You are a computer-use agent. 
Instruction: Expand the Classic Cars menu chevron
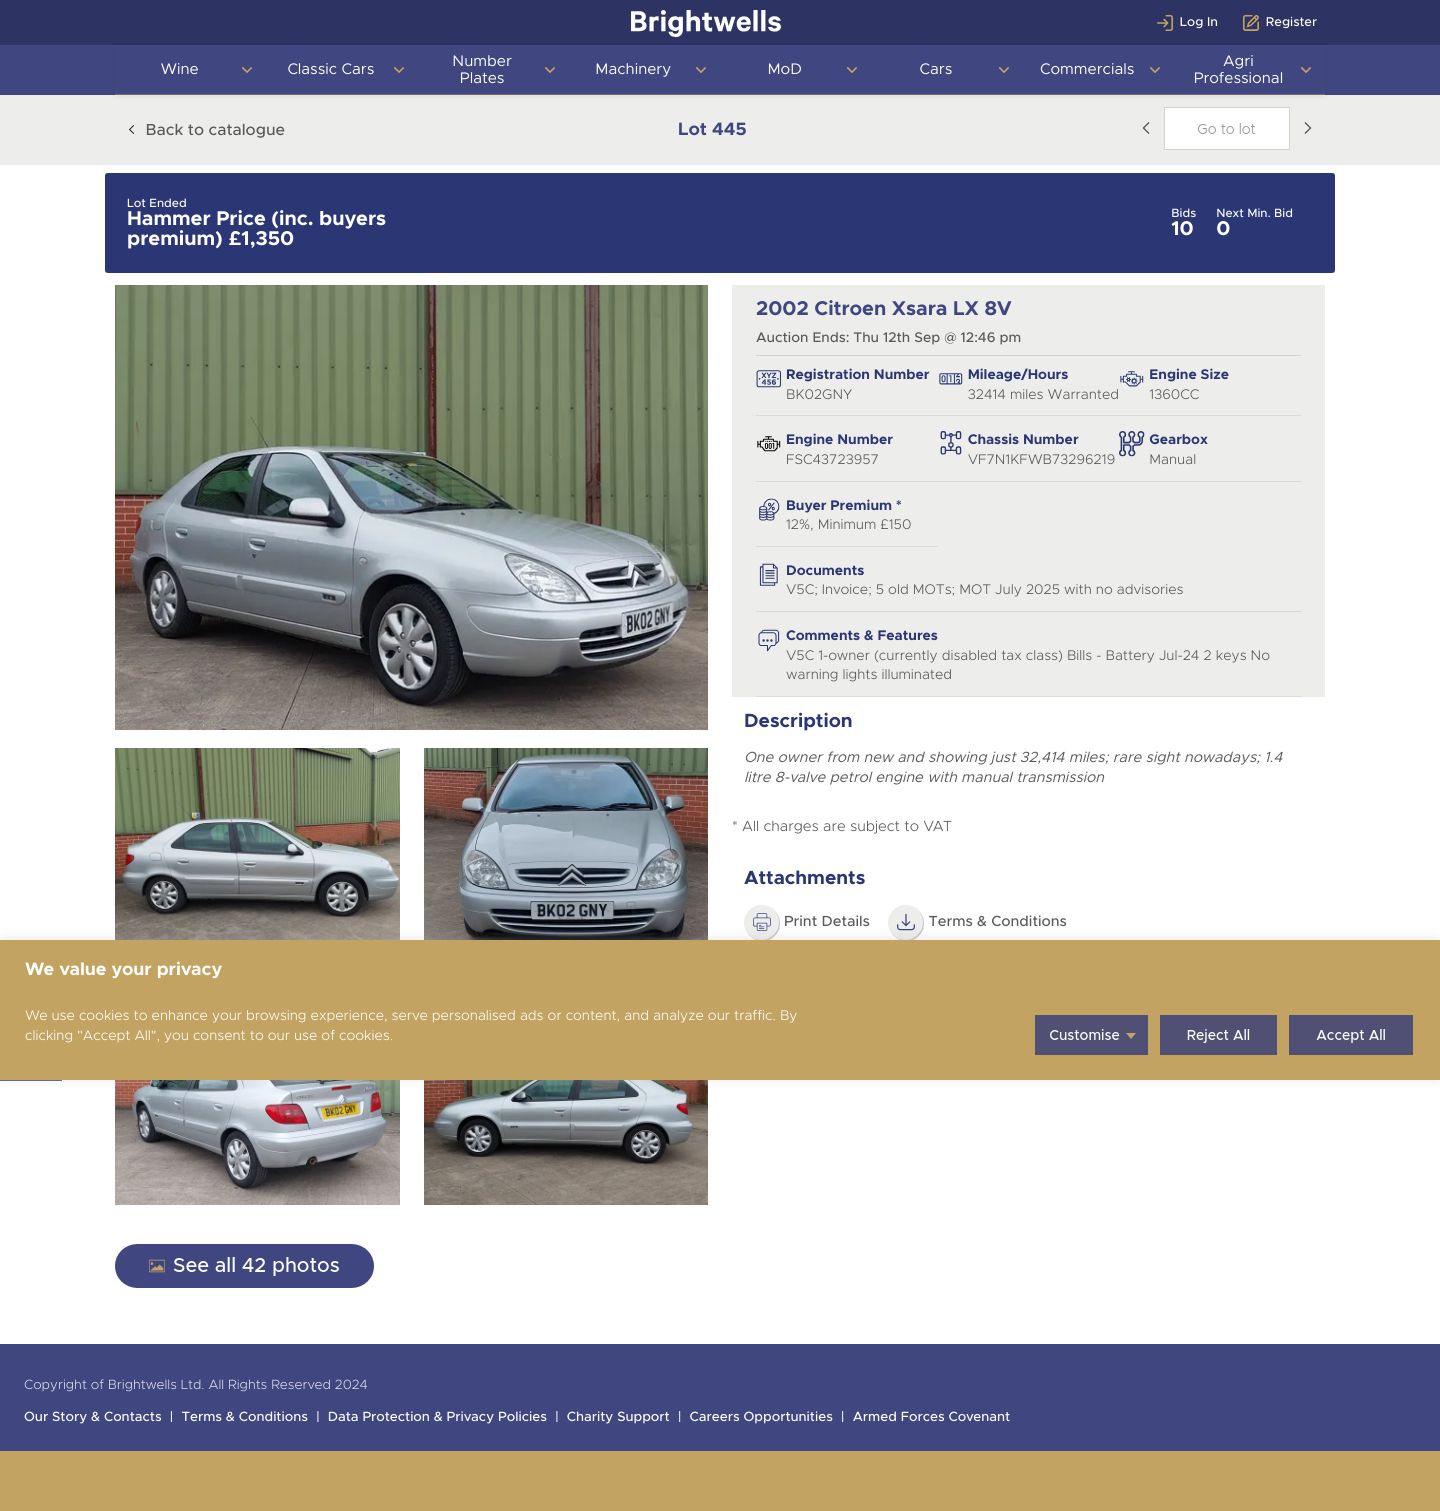click(398, 70)
